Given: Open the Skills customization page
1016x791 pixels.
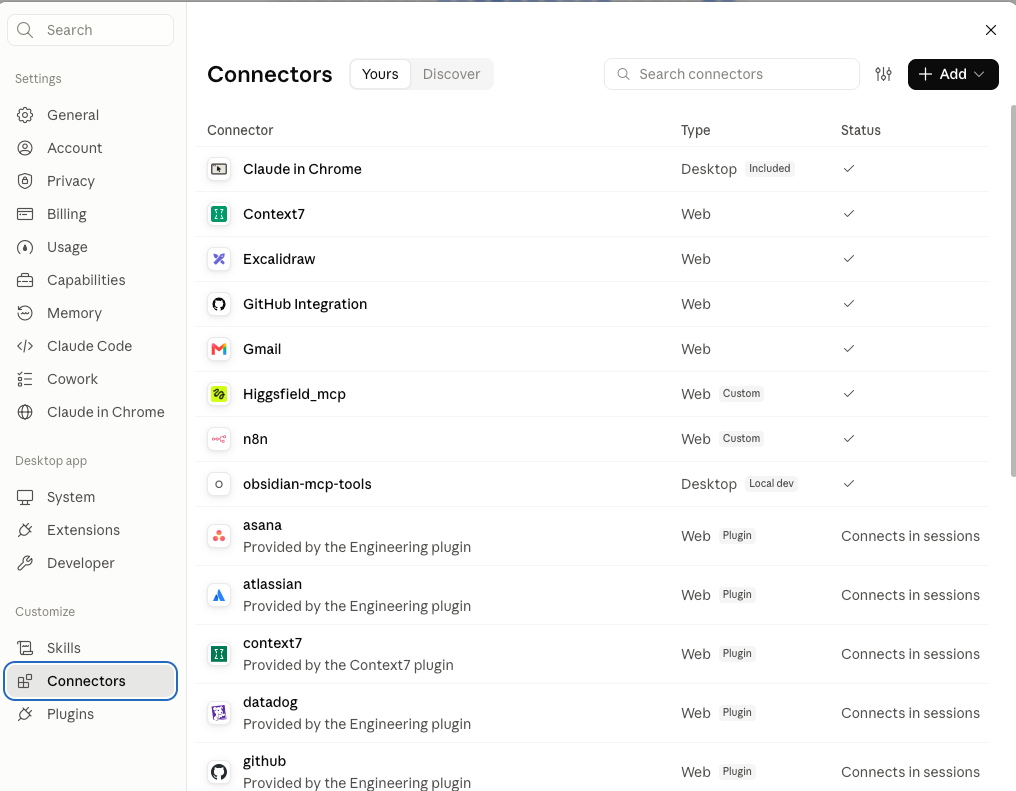Looking at the screenshot, I should pos(90,648).
